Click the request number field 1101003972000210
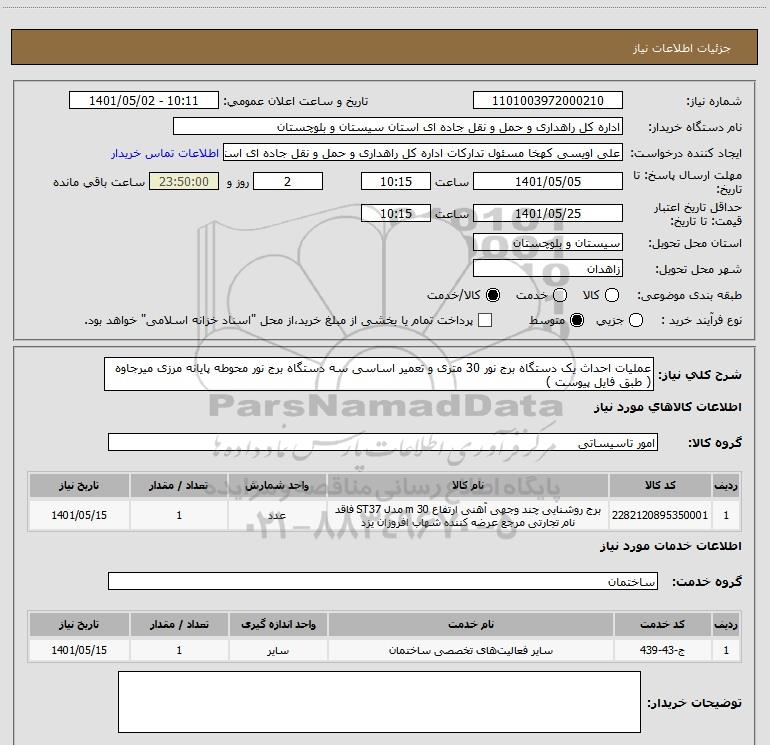770x745 pixels. (548, 100)
